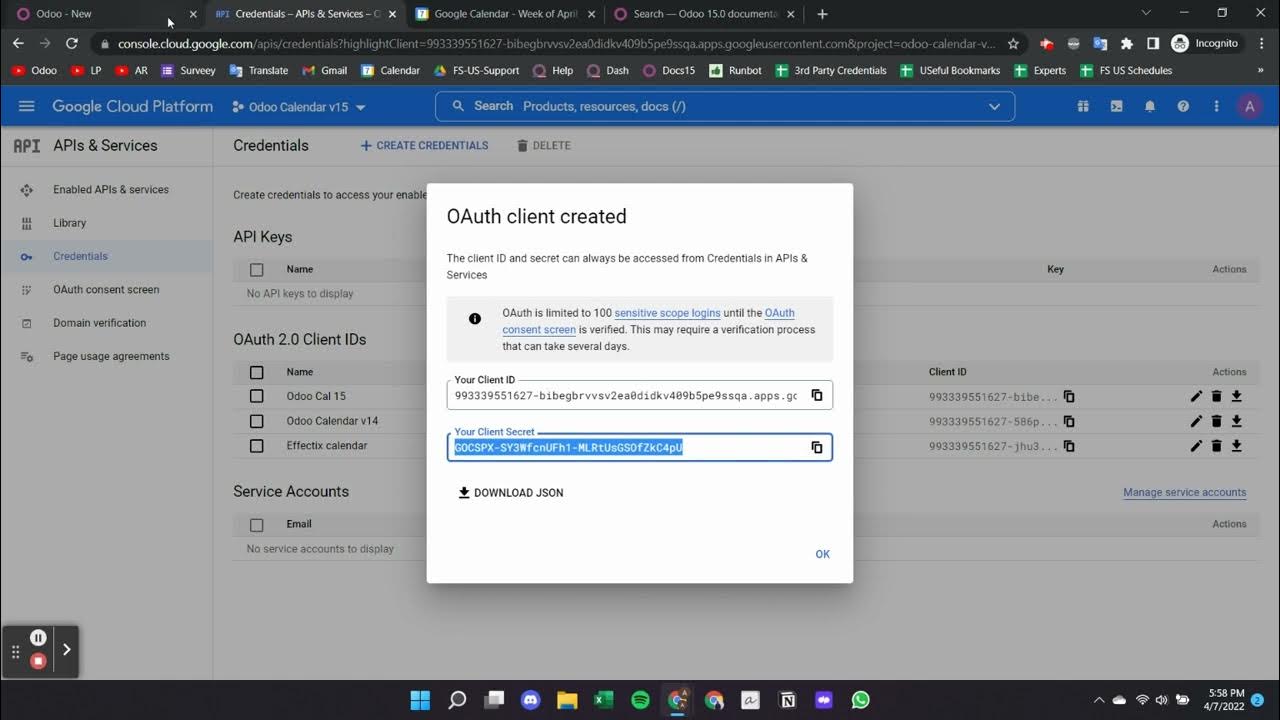1280x720 pixels.
Task: Open the Windows Start menu
Action: click(x=420, y=700)
